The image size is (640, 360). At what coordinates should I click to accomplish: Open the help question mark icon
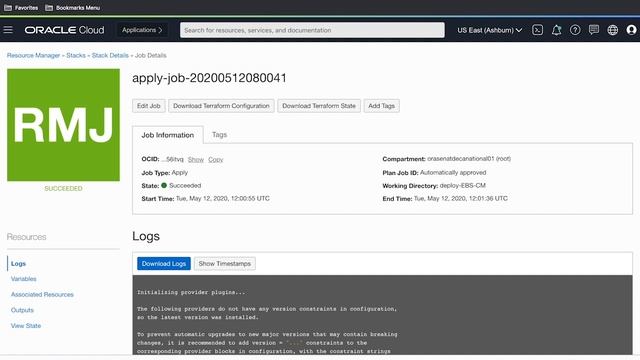[x=575, y=30]
